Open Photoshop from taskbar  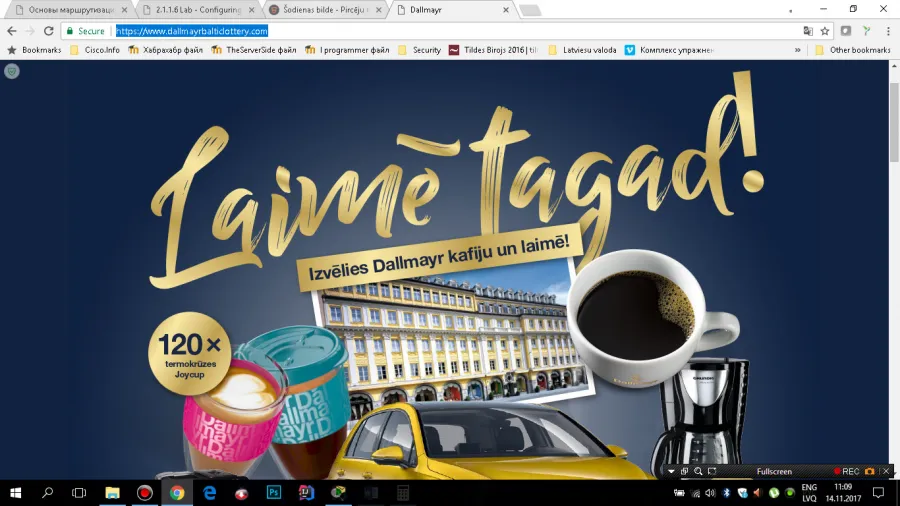coord(274,492)
